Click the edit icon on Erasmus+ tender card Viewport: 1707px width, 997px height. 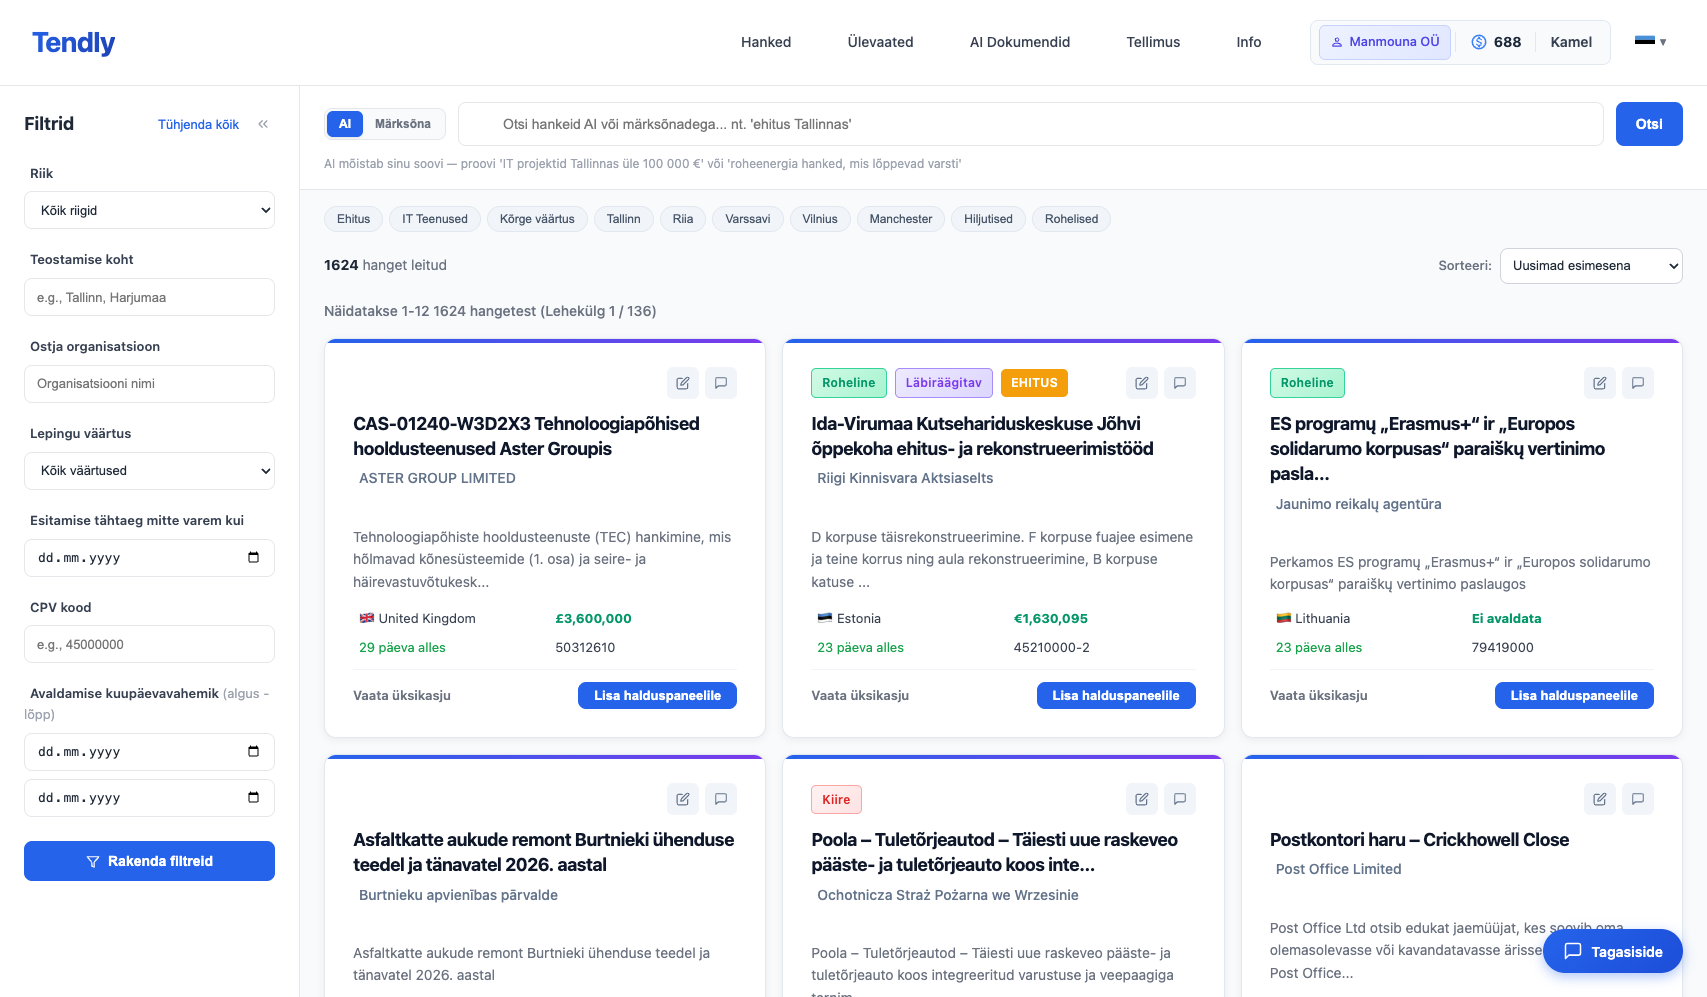pyautogui.click(x=1599, y=383)
